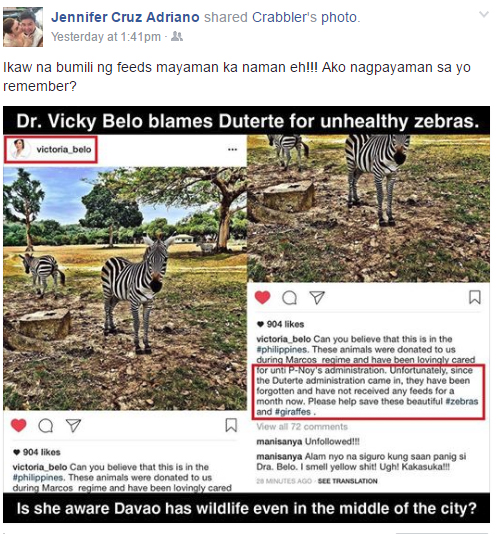The height and width of the screenshot is (534, 500).
Task: Tap the comment bubble under right zebra photo
Action: coord(290,298)
